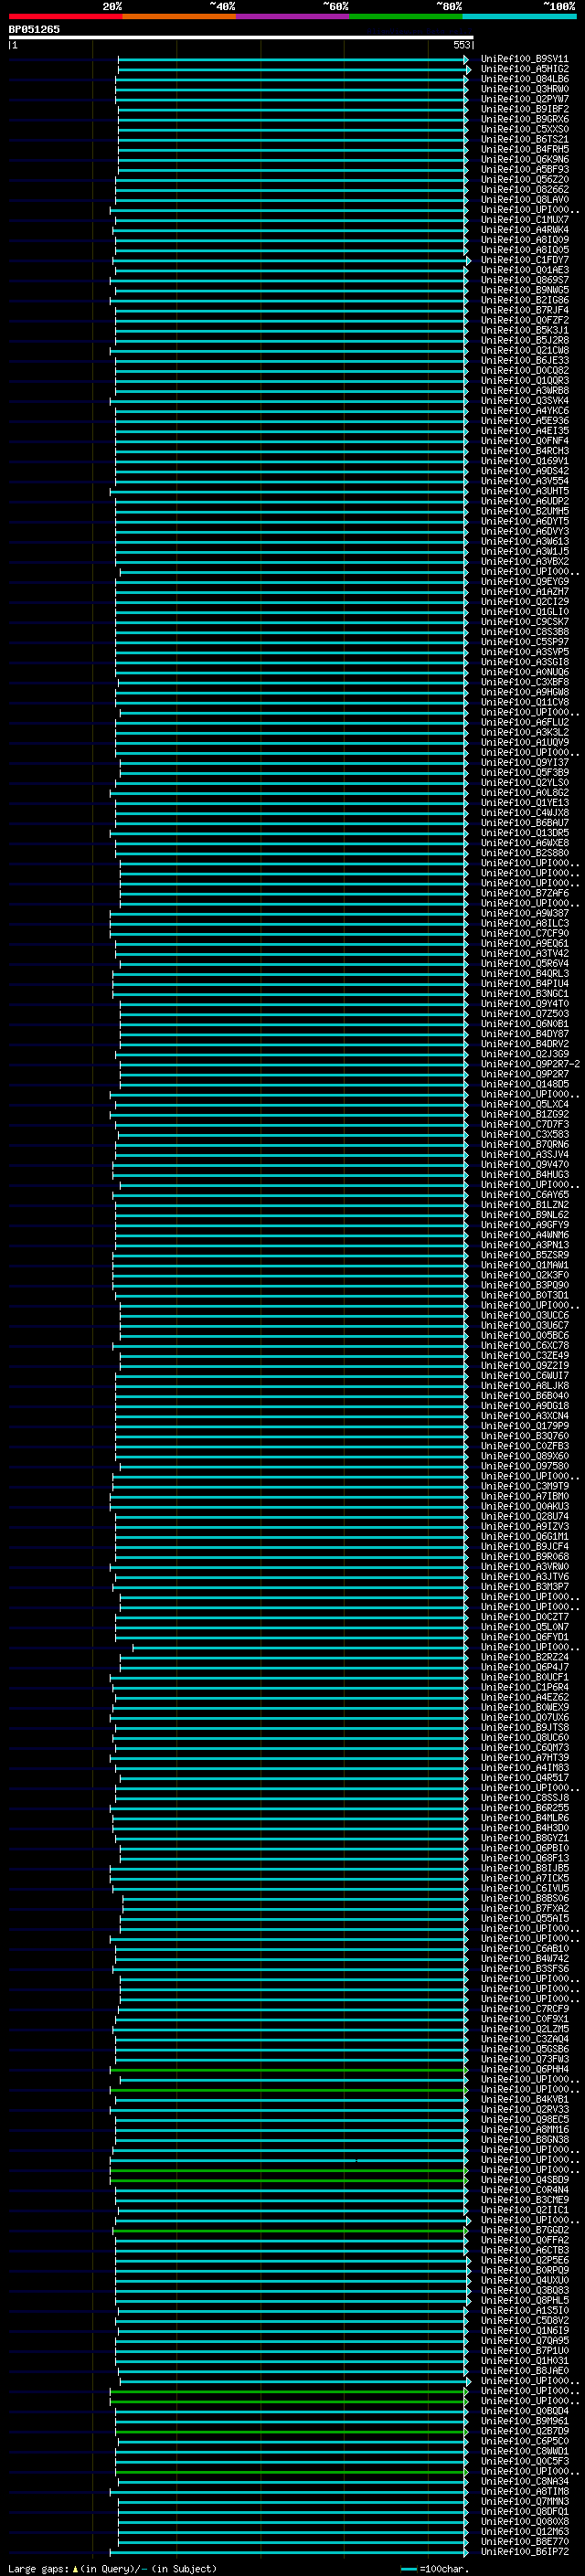Click hit label UniRef100_B8E770
585x2576 pixels.
click(524, 2541)
